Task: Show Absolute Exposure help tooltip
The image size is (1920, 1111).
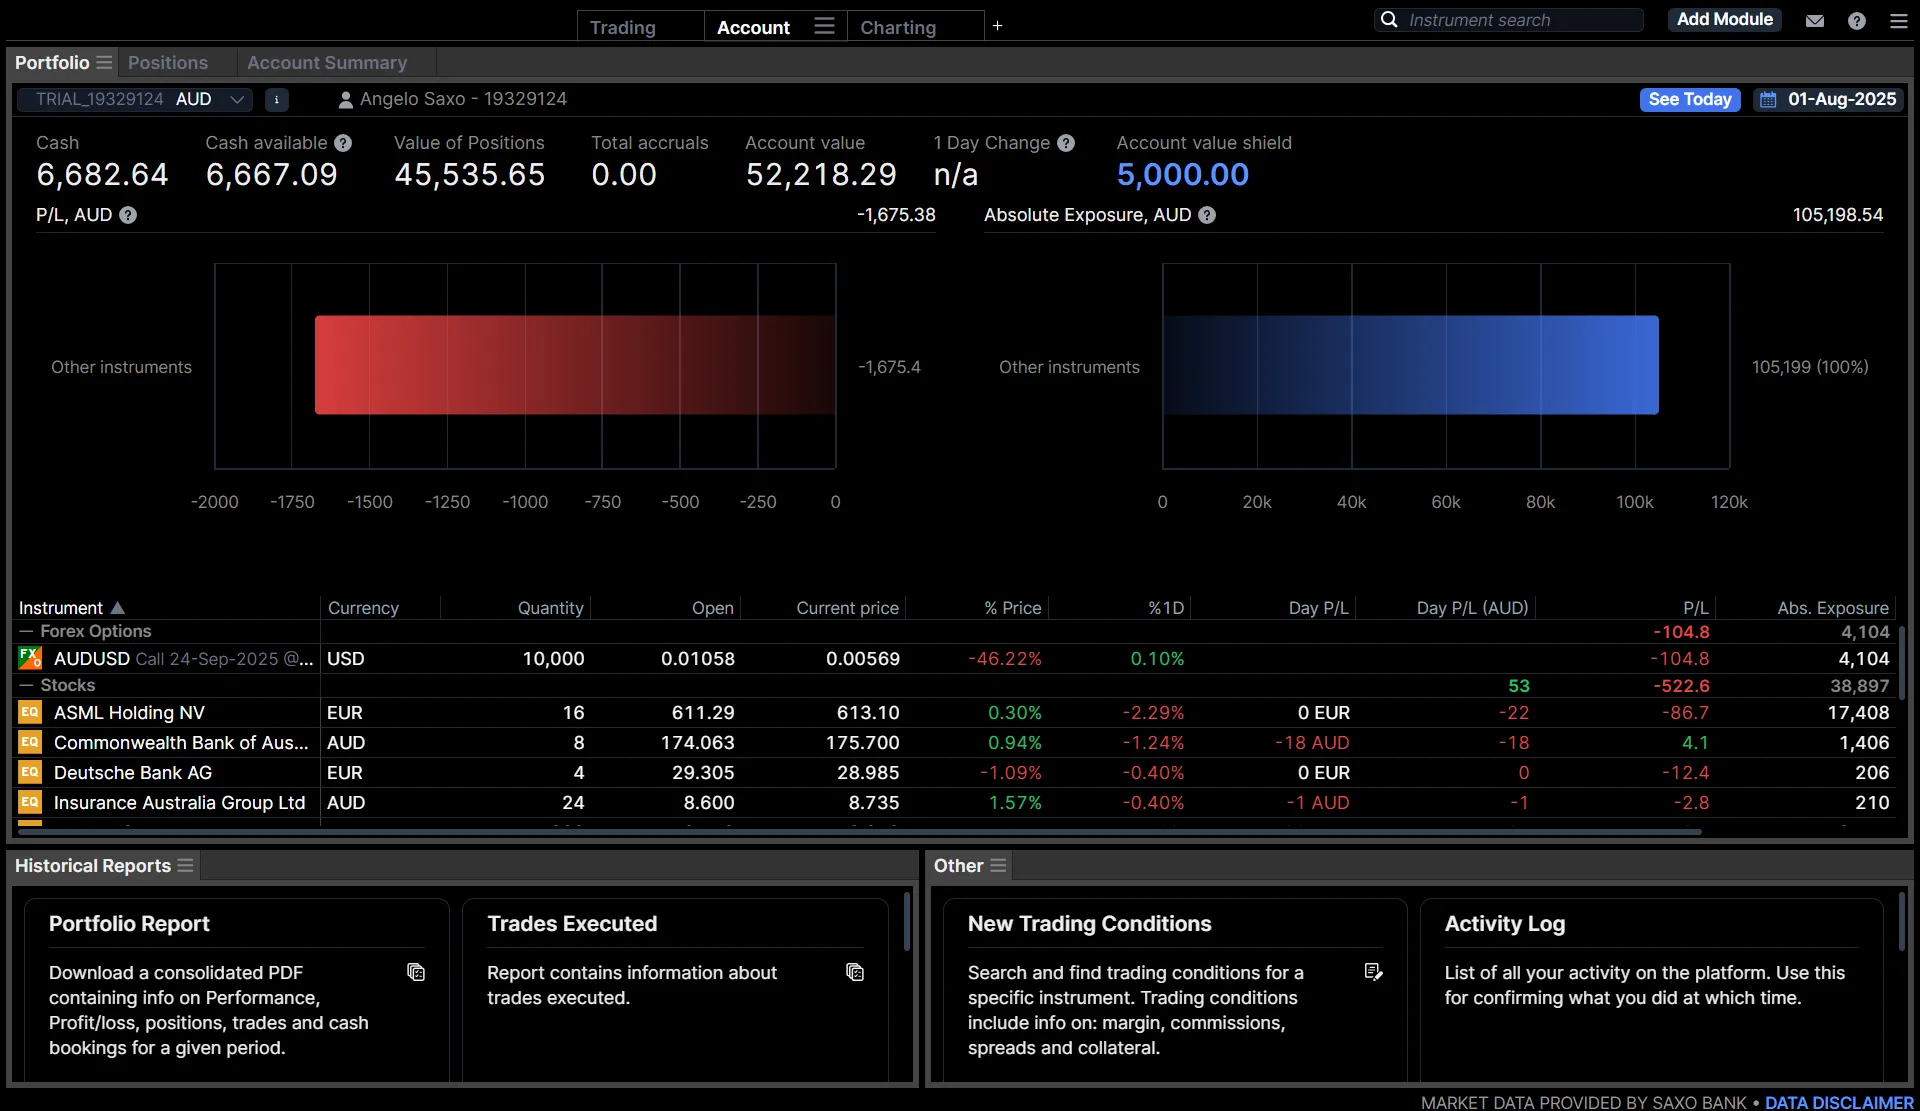Action: (1207, 215)
